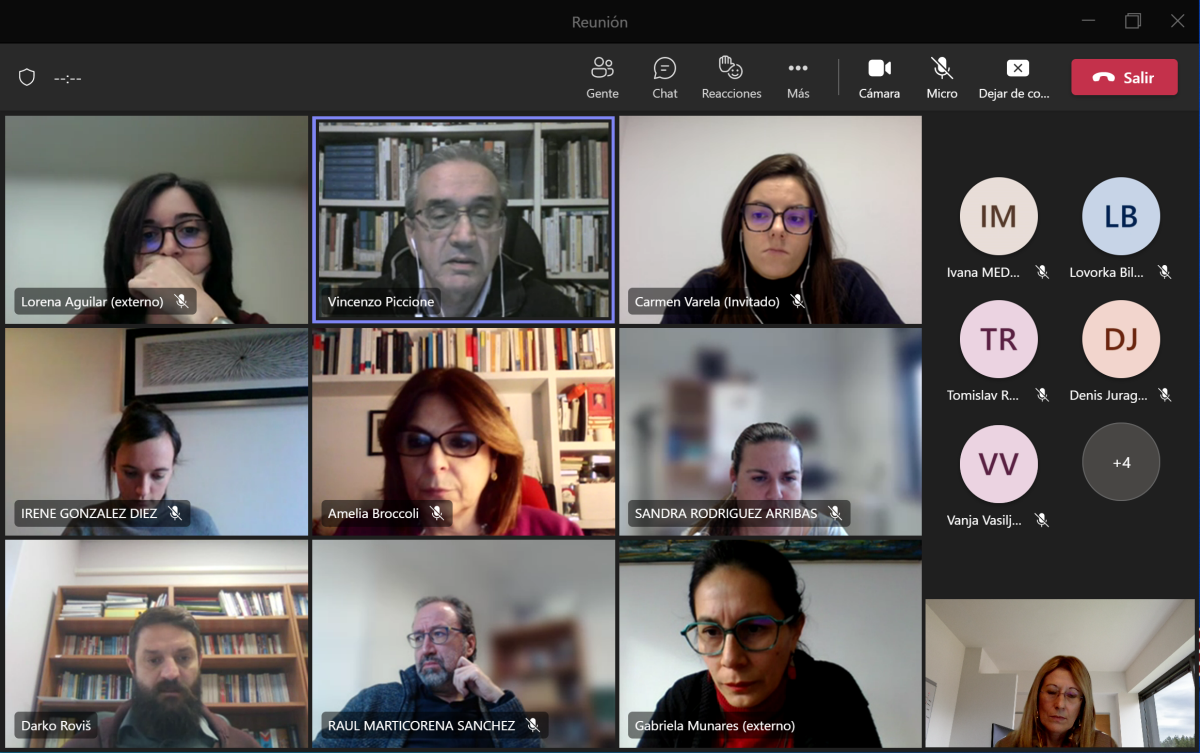Click Lorena Aguilar's muted microphone icon
This screenshot has width=1200, height=753.
point(181,301)
